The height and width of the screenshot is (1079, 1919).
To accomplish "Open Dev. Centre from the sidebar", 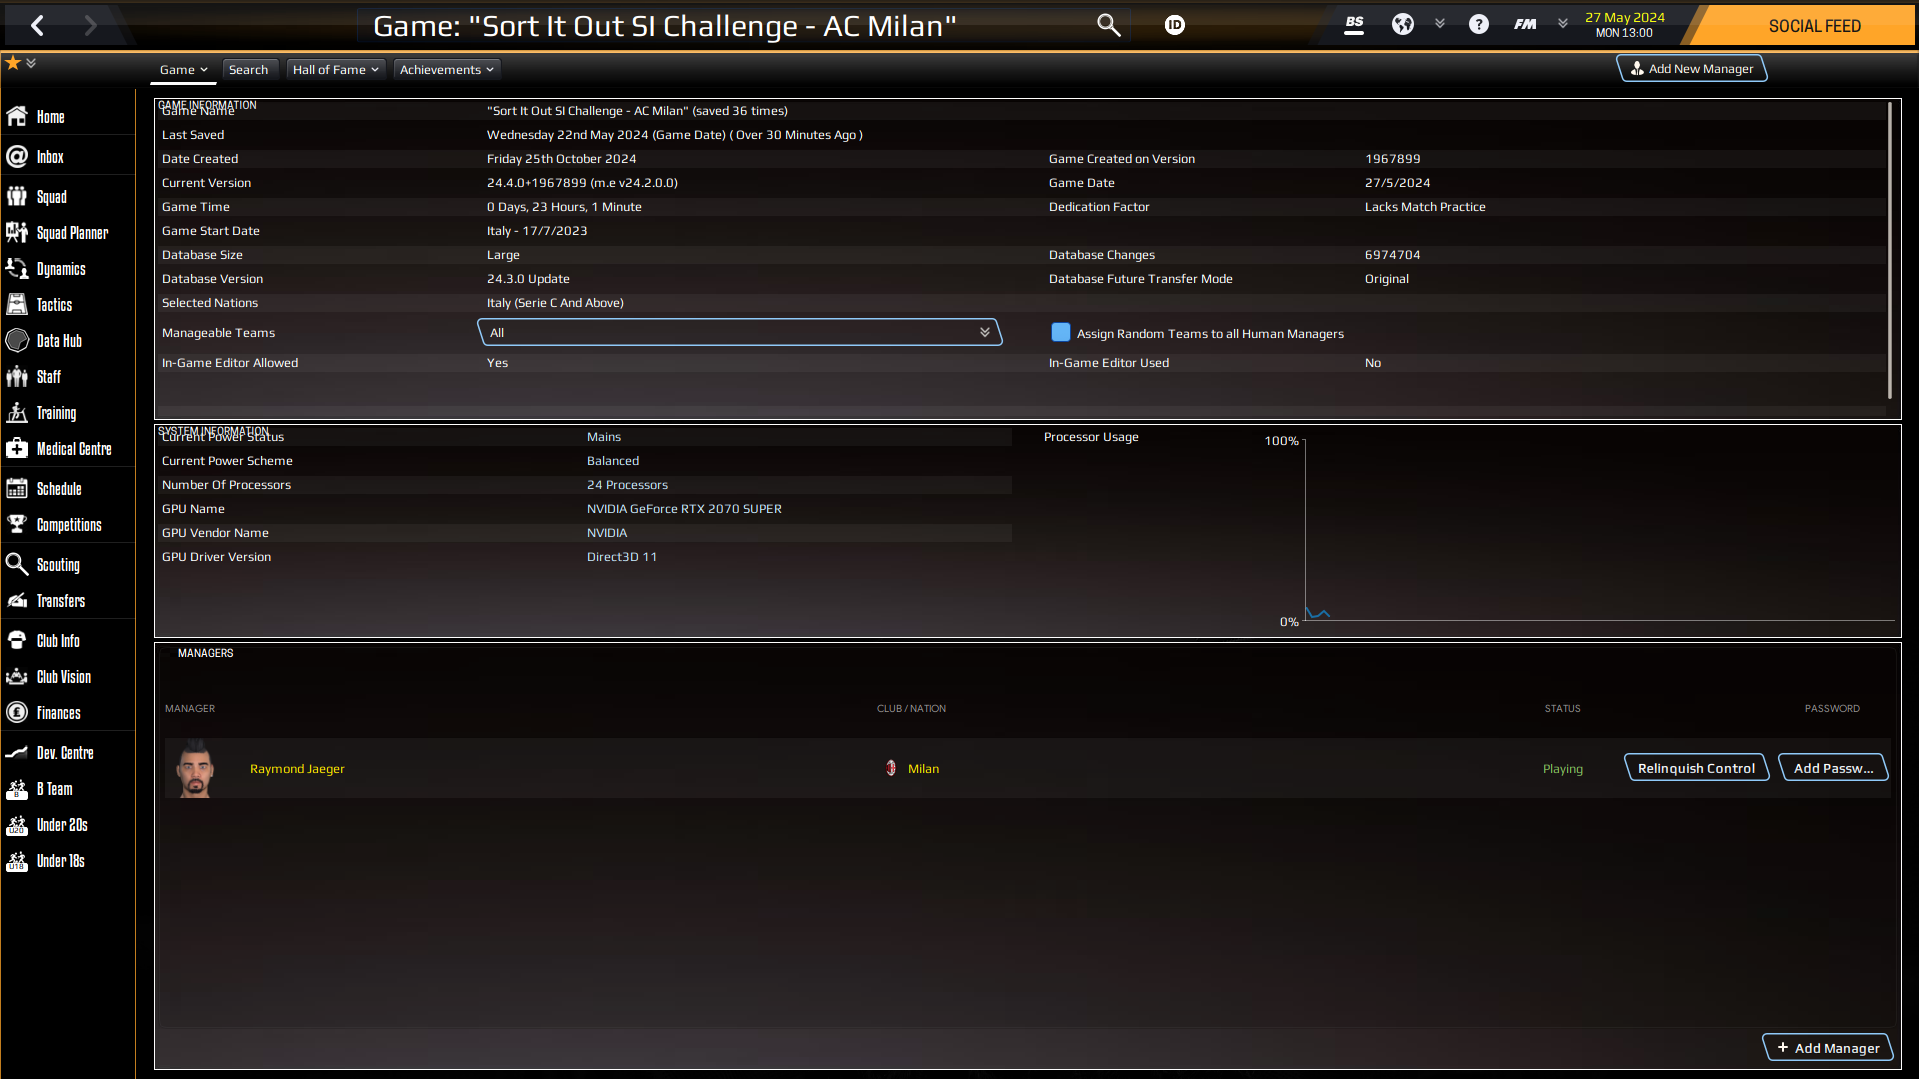I will [x=67, y=753].
